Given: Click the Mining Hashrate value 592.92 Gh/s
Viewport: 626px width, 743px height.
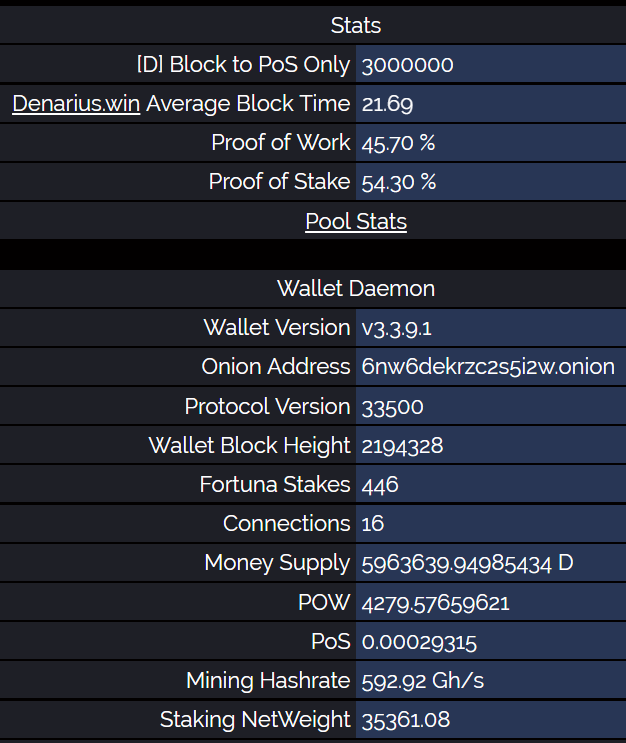Looking at the screenshot, I should point(423,681).
